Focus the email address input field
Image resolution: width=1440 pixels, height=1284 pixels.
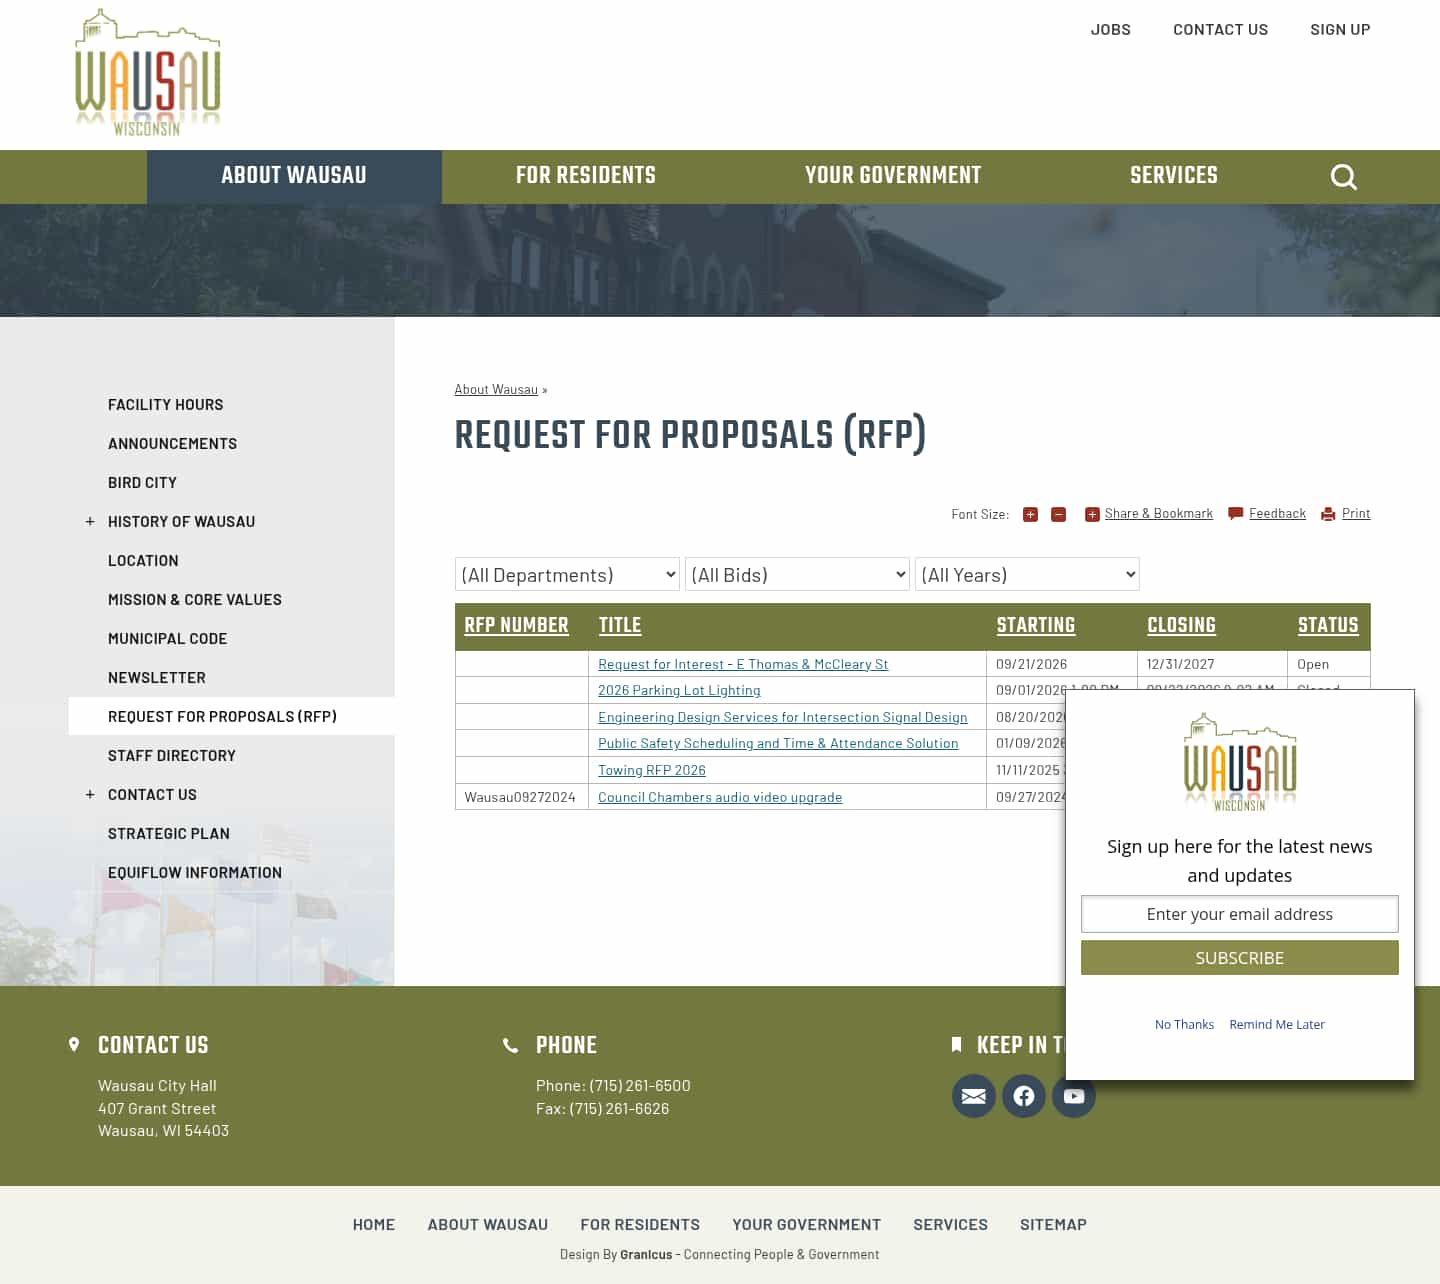pyautogui.click(x=1240, y=914)
